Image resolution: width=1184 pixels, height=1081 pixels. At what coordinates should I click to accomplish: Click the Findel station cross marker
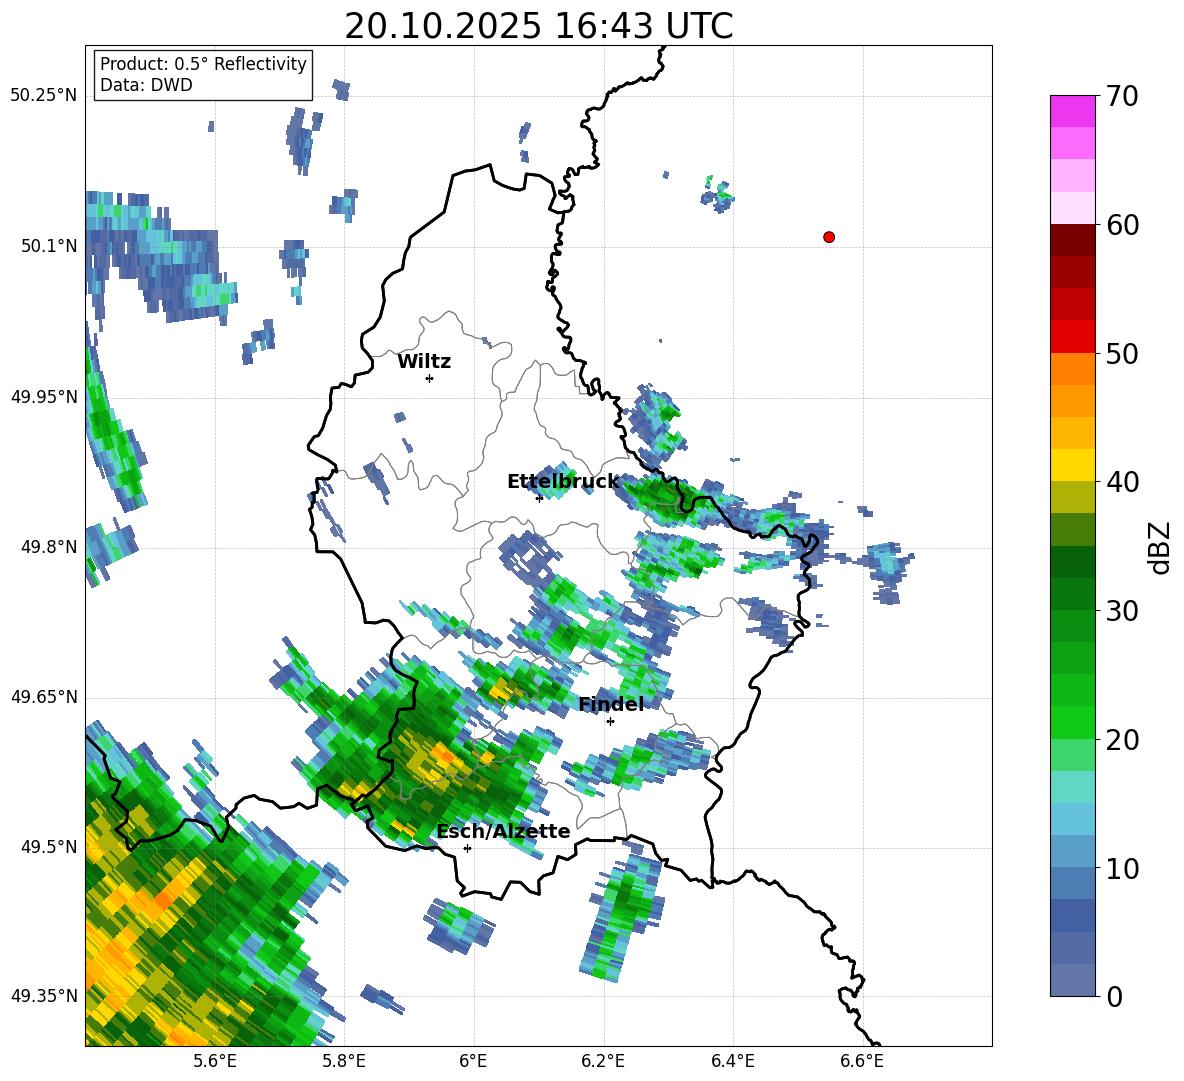coord(610,722)
